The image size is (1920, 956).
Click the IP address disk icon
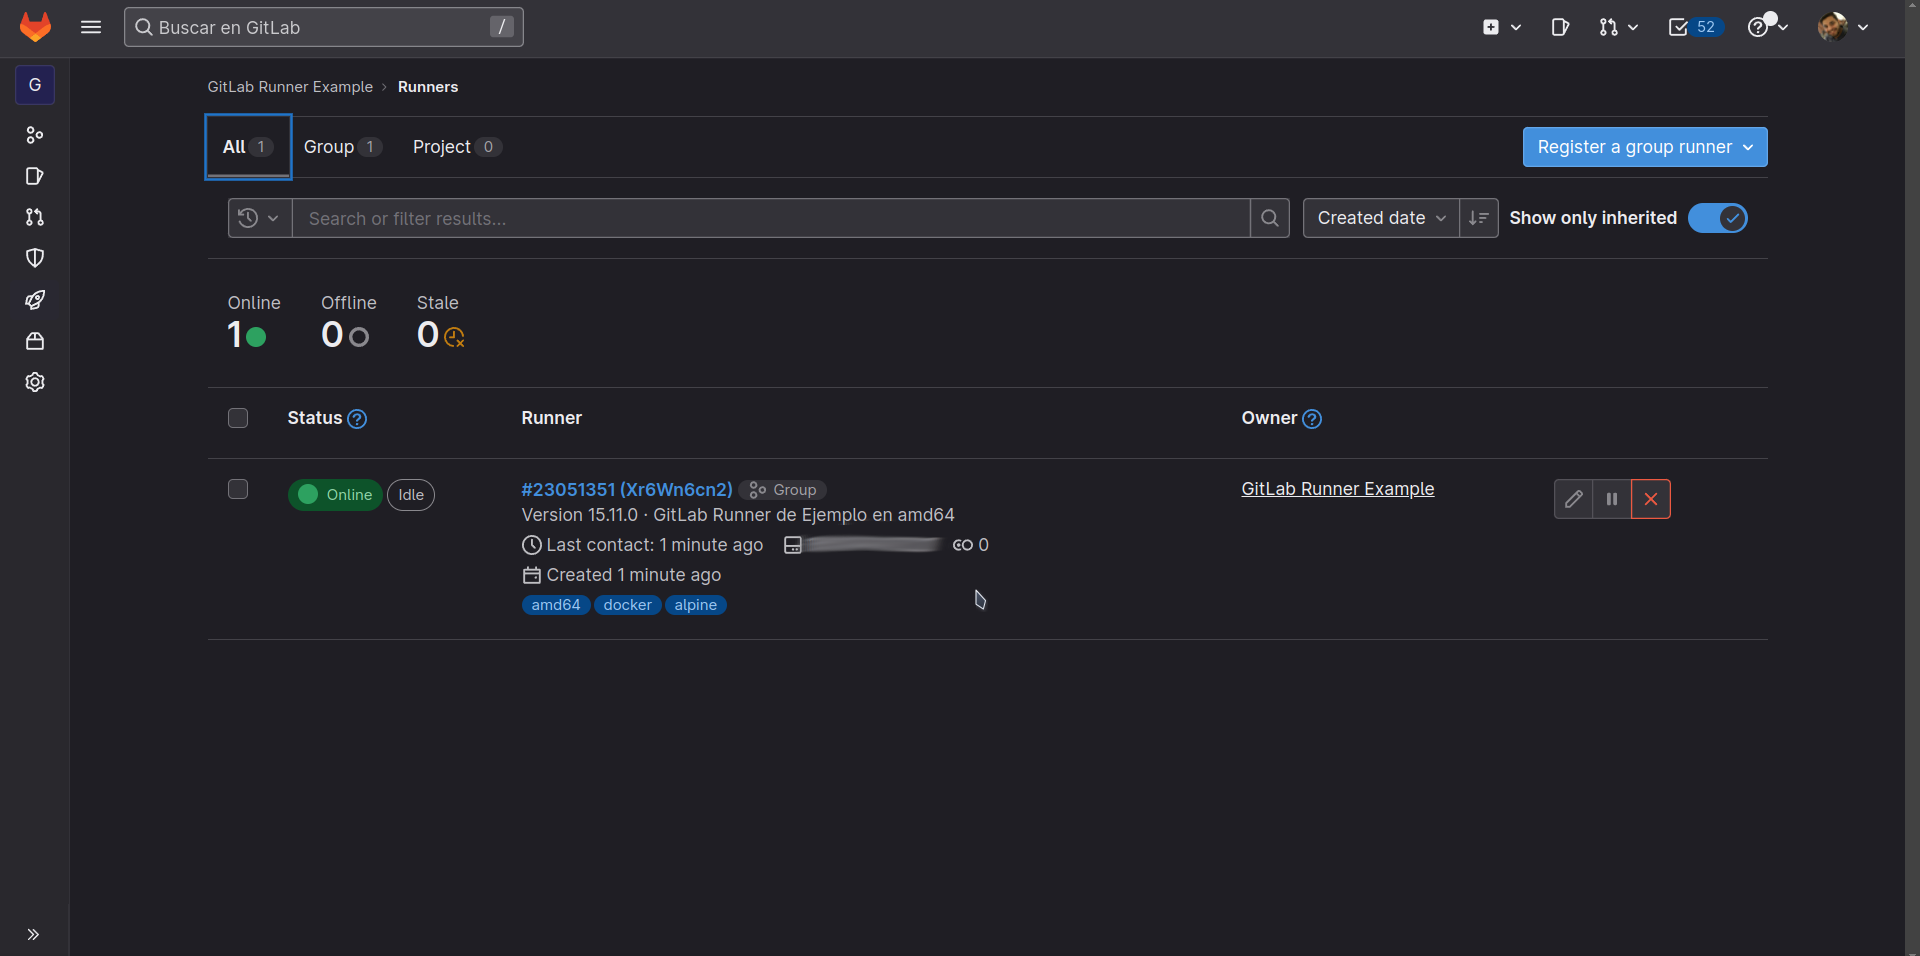coord(793,545)
